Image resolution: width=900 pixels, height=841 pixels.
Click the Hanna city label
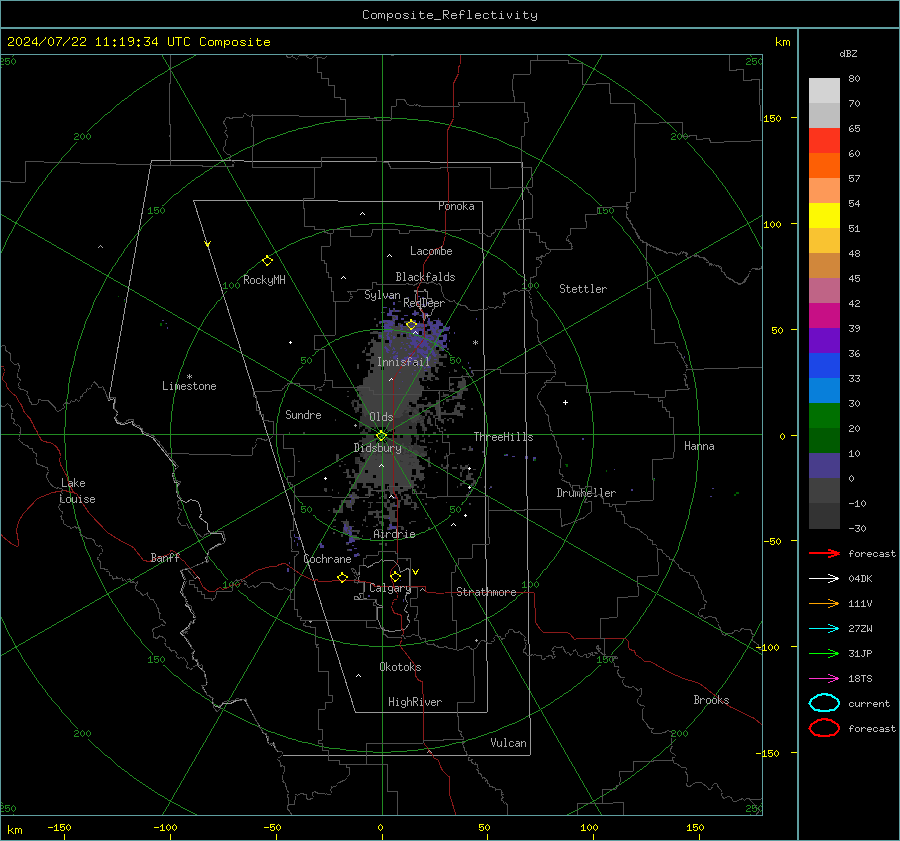[699, 446]
